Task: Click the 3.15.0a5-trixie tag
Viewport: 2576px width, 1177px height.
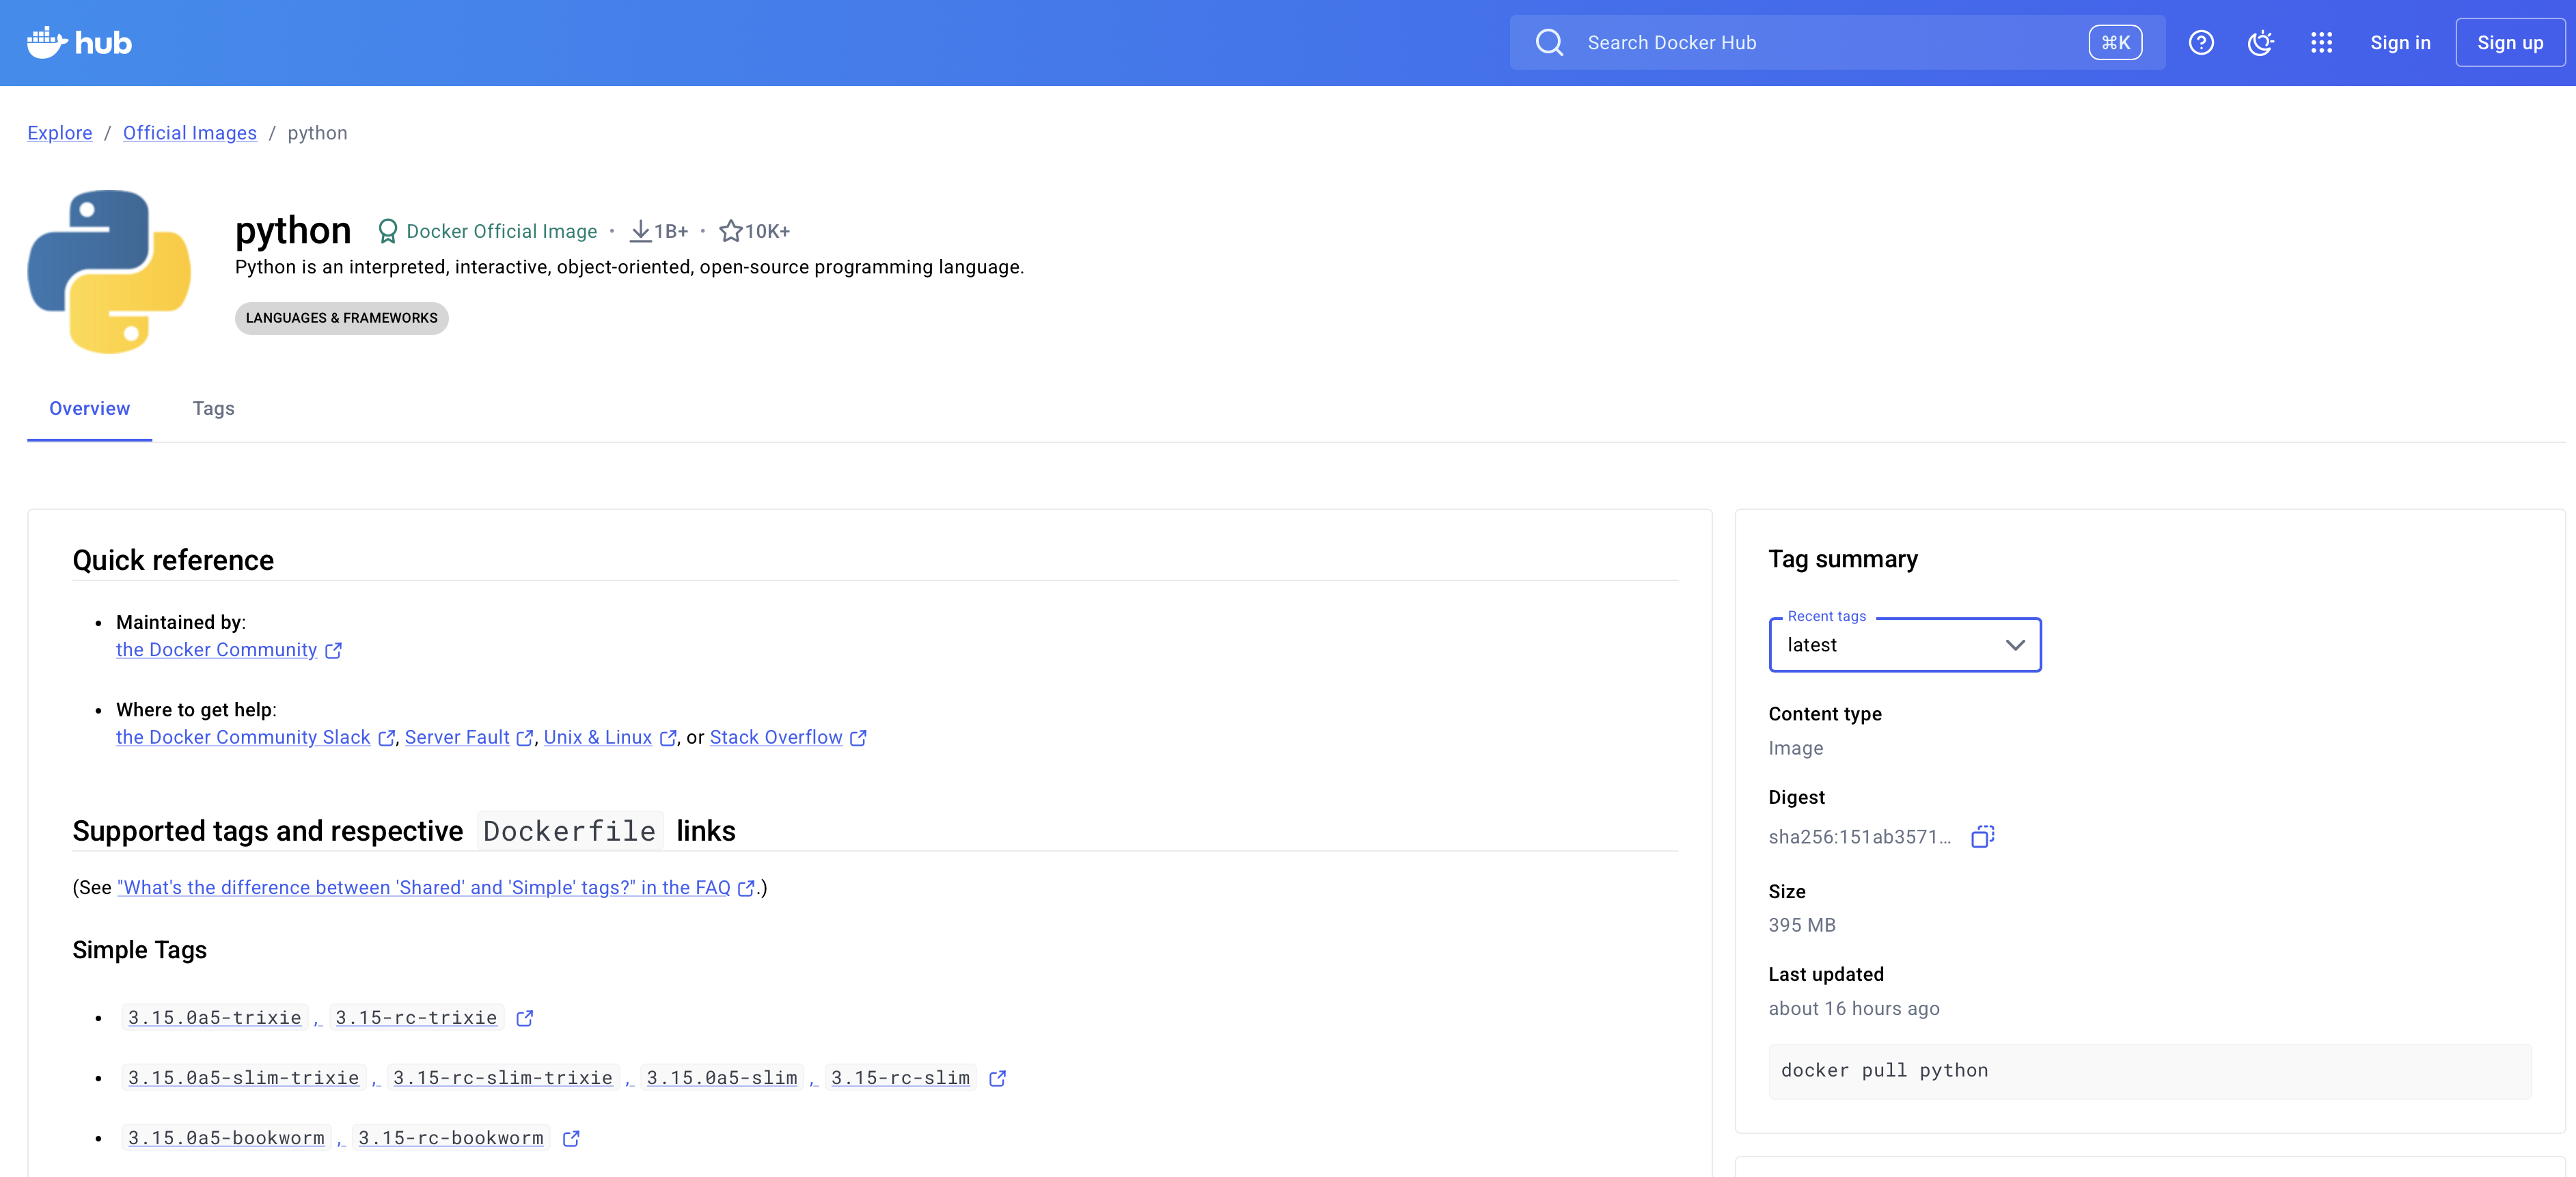Action: pos(215,1018)
